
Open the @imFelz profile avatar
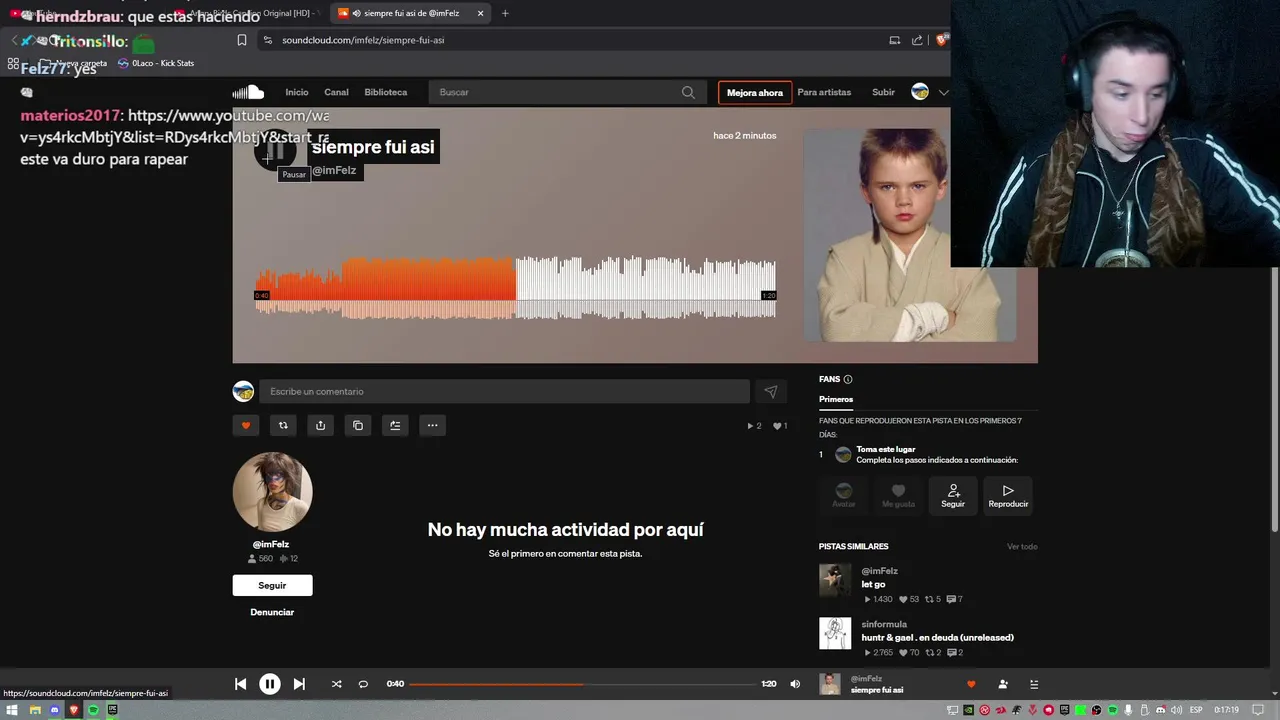[272, 492]
